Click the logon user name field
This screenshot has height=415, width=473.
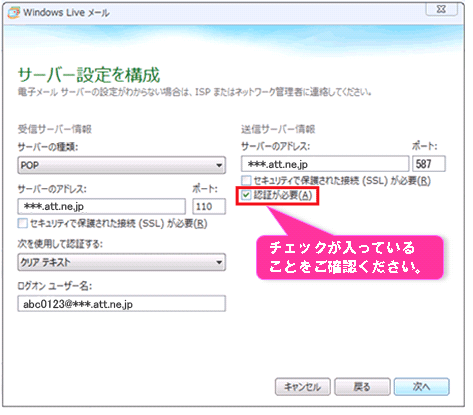(121, 304)
